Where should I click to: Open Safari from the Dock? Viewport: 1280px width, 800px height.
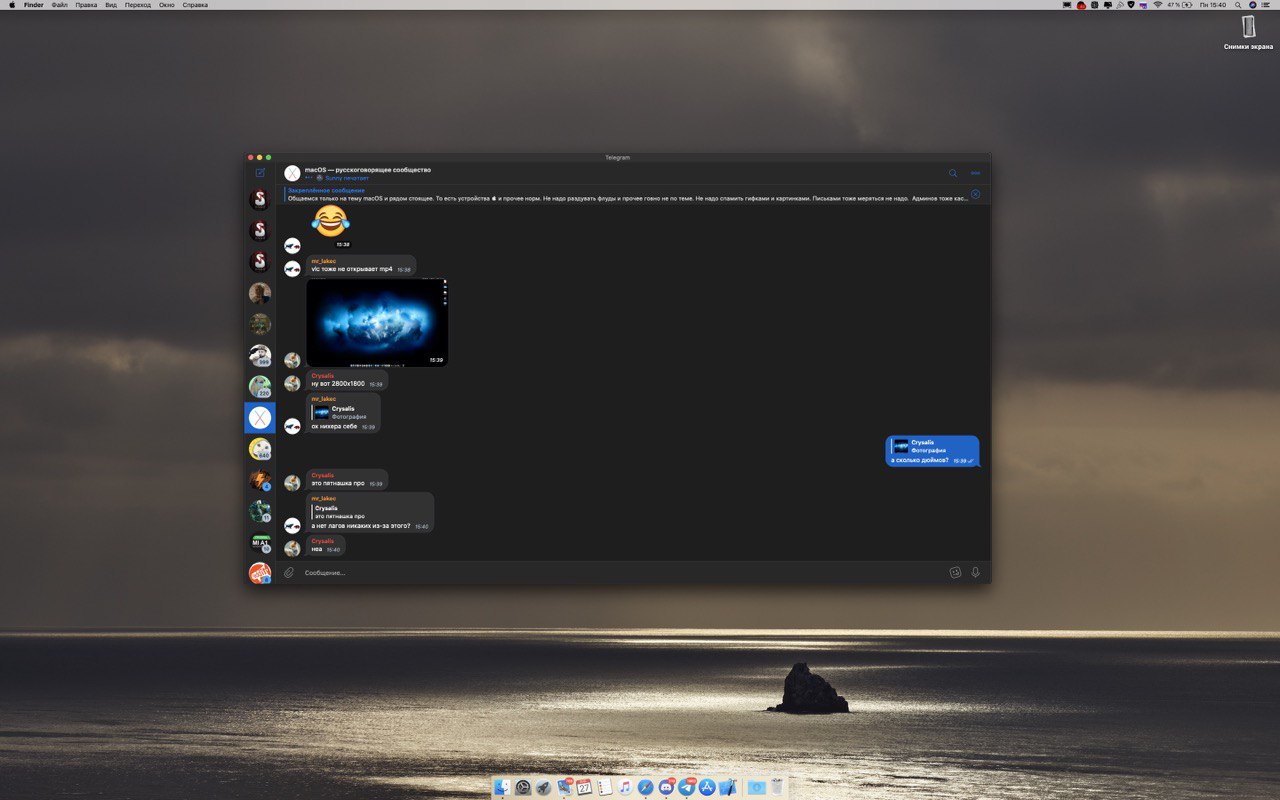tap(646, 788)
